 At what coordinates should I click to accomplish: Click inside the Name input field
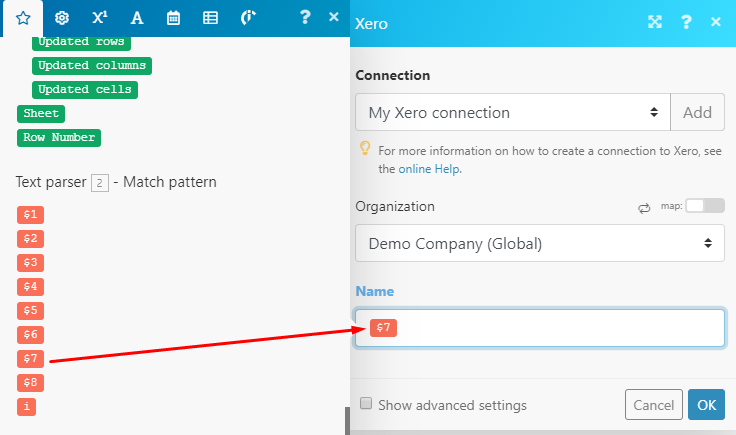point(540,328)
